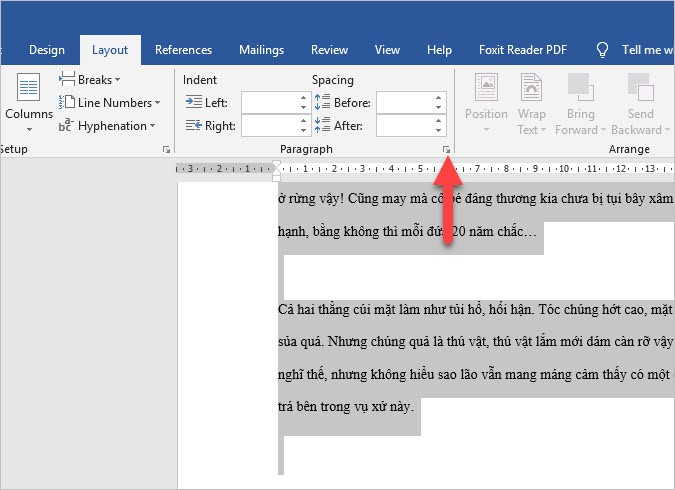Screen dimensions: 675x490
Task: Open Paragraph settings dialog launcher
Action: point(446,149)
